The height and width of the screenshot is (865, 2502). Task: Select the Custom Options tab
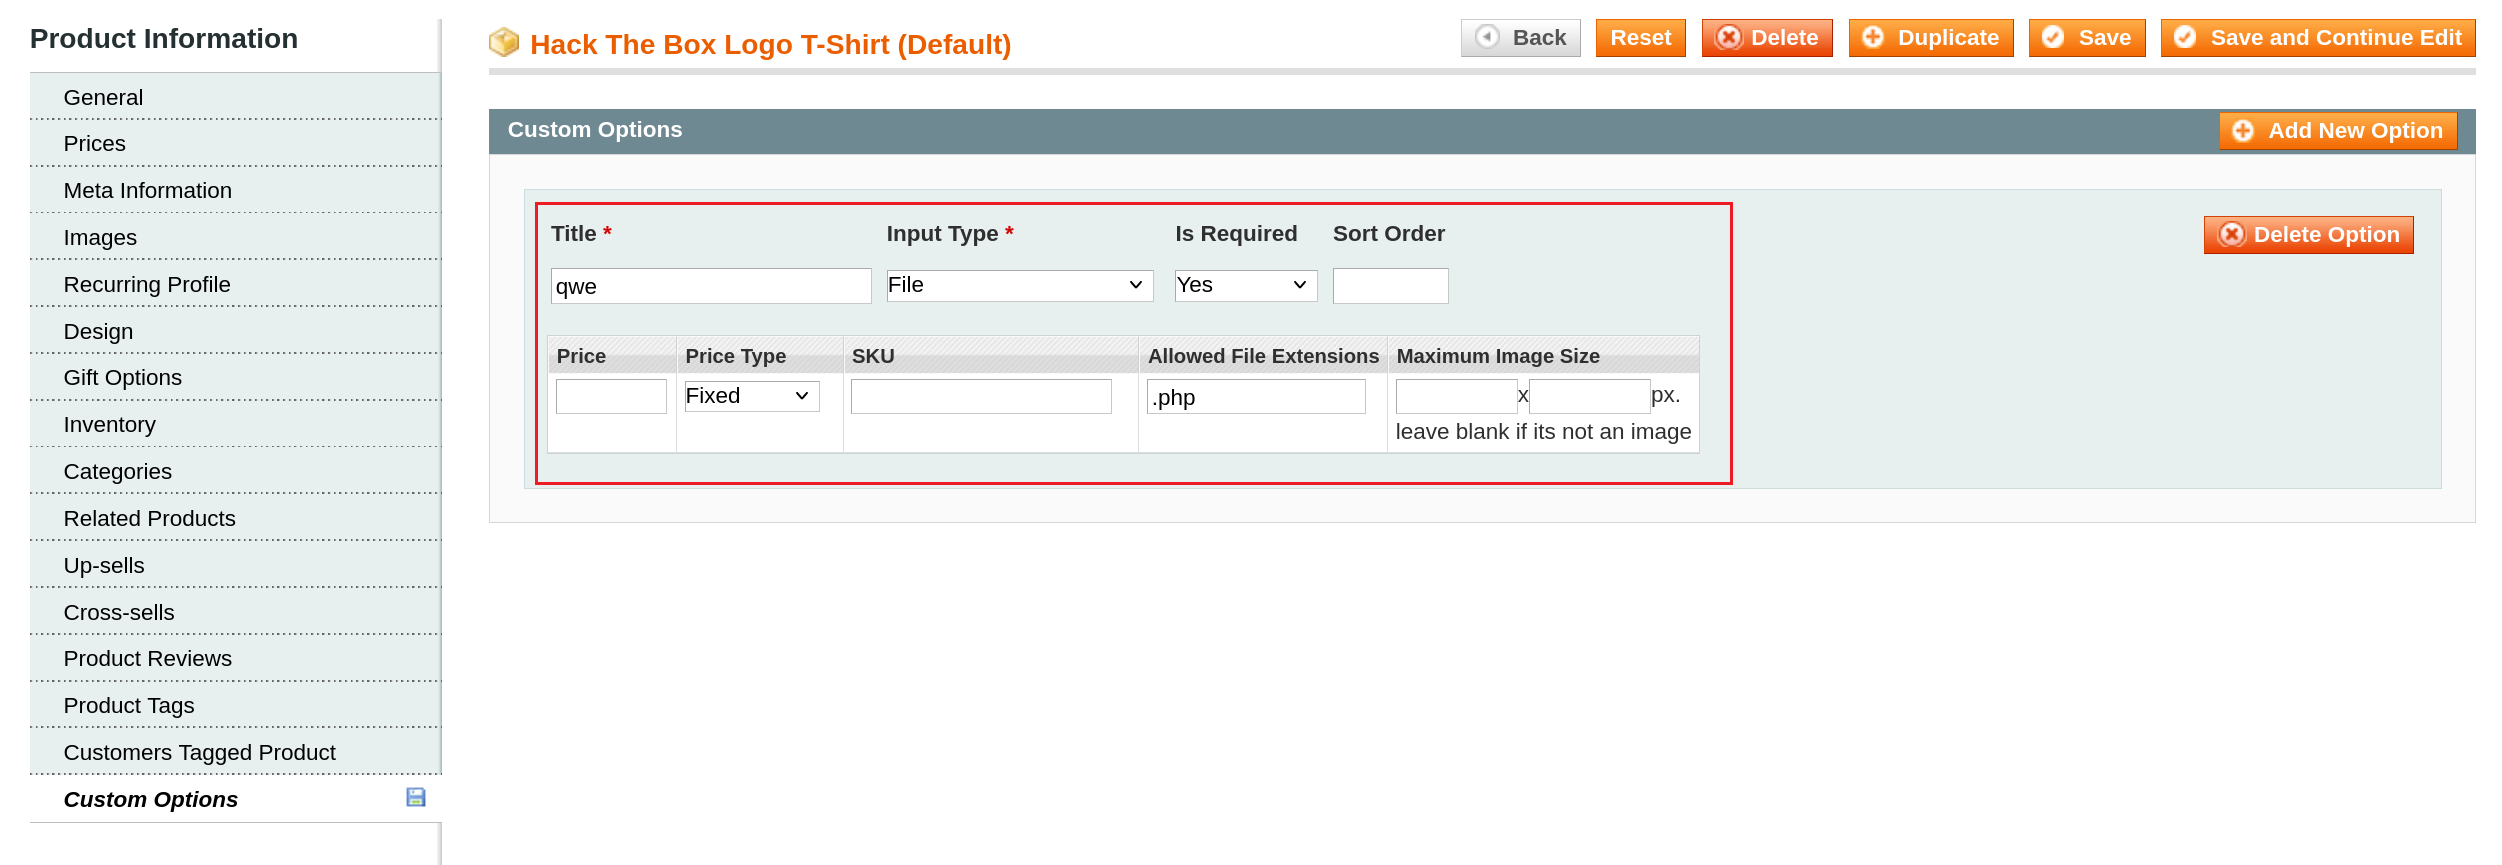click(235, 799)
